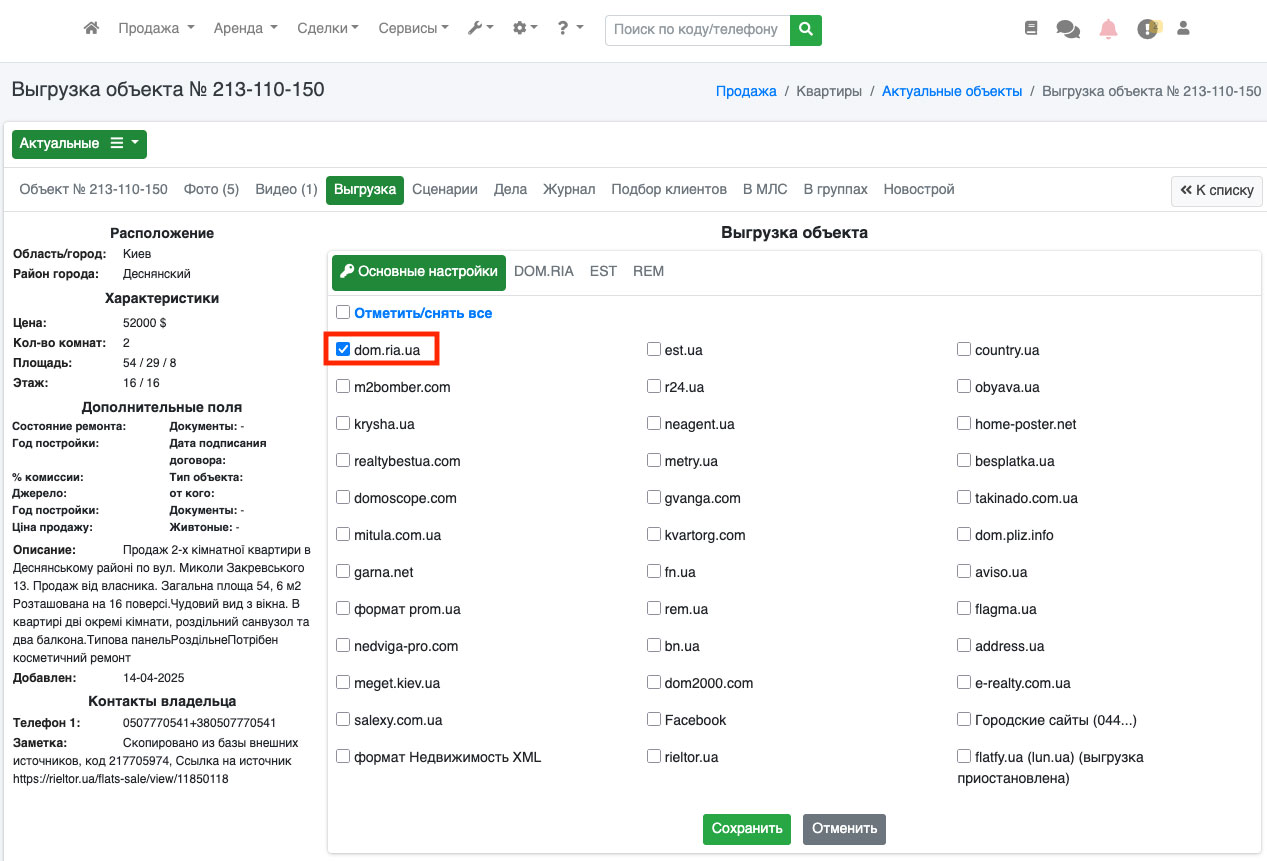Click the search by code/phone field

pyautogui.click(x=697, y=30)
